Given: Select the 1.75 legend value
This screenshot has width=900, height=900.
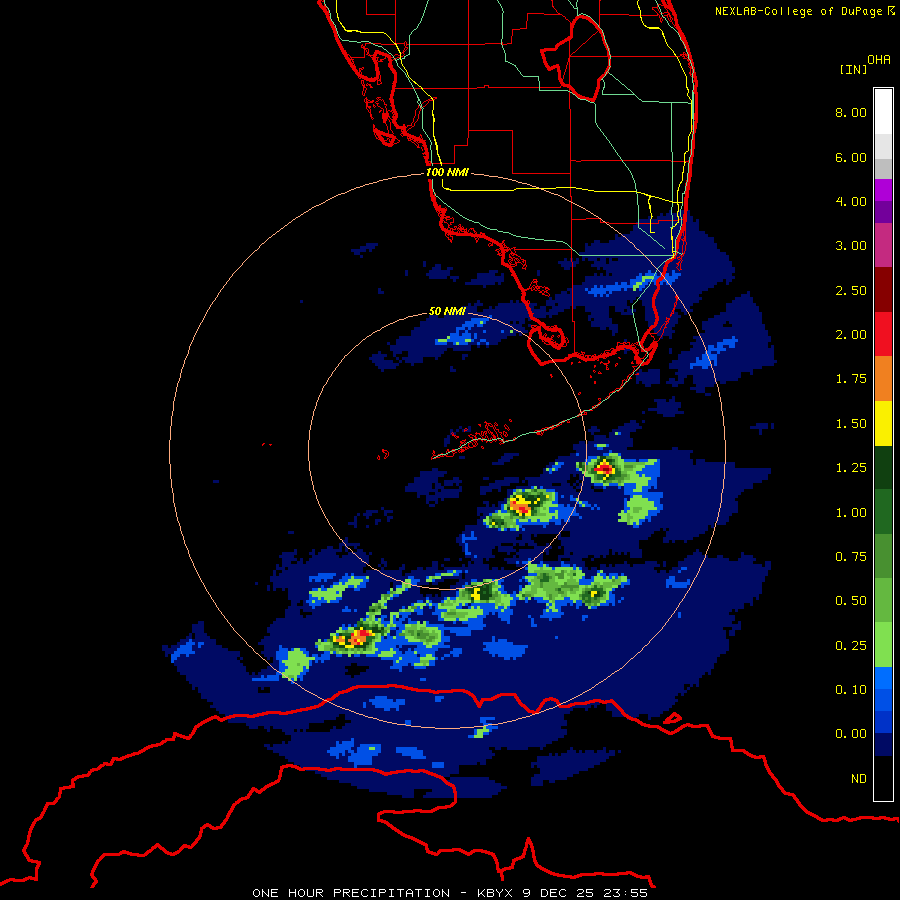Looking at the screenshot, I should click(851, 379).
